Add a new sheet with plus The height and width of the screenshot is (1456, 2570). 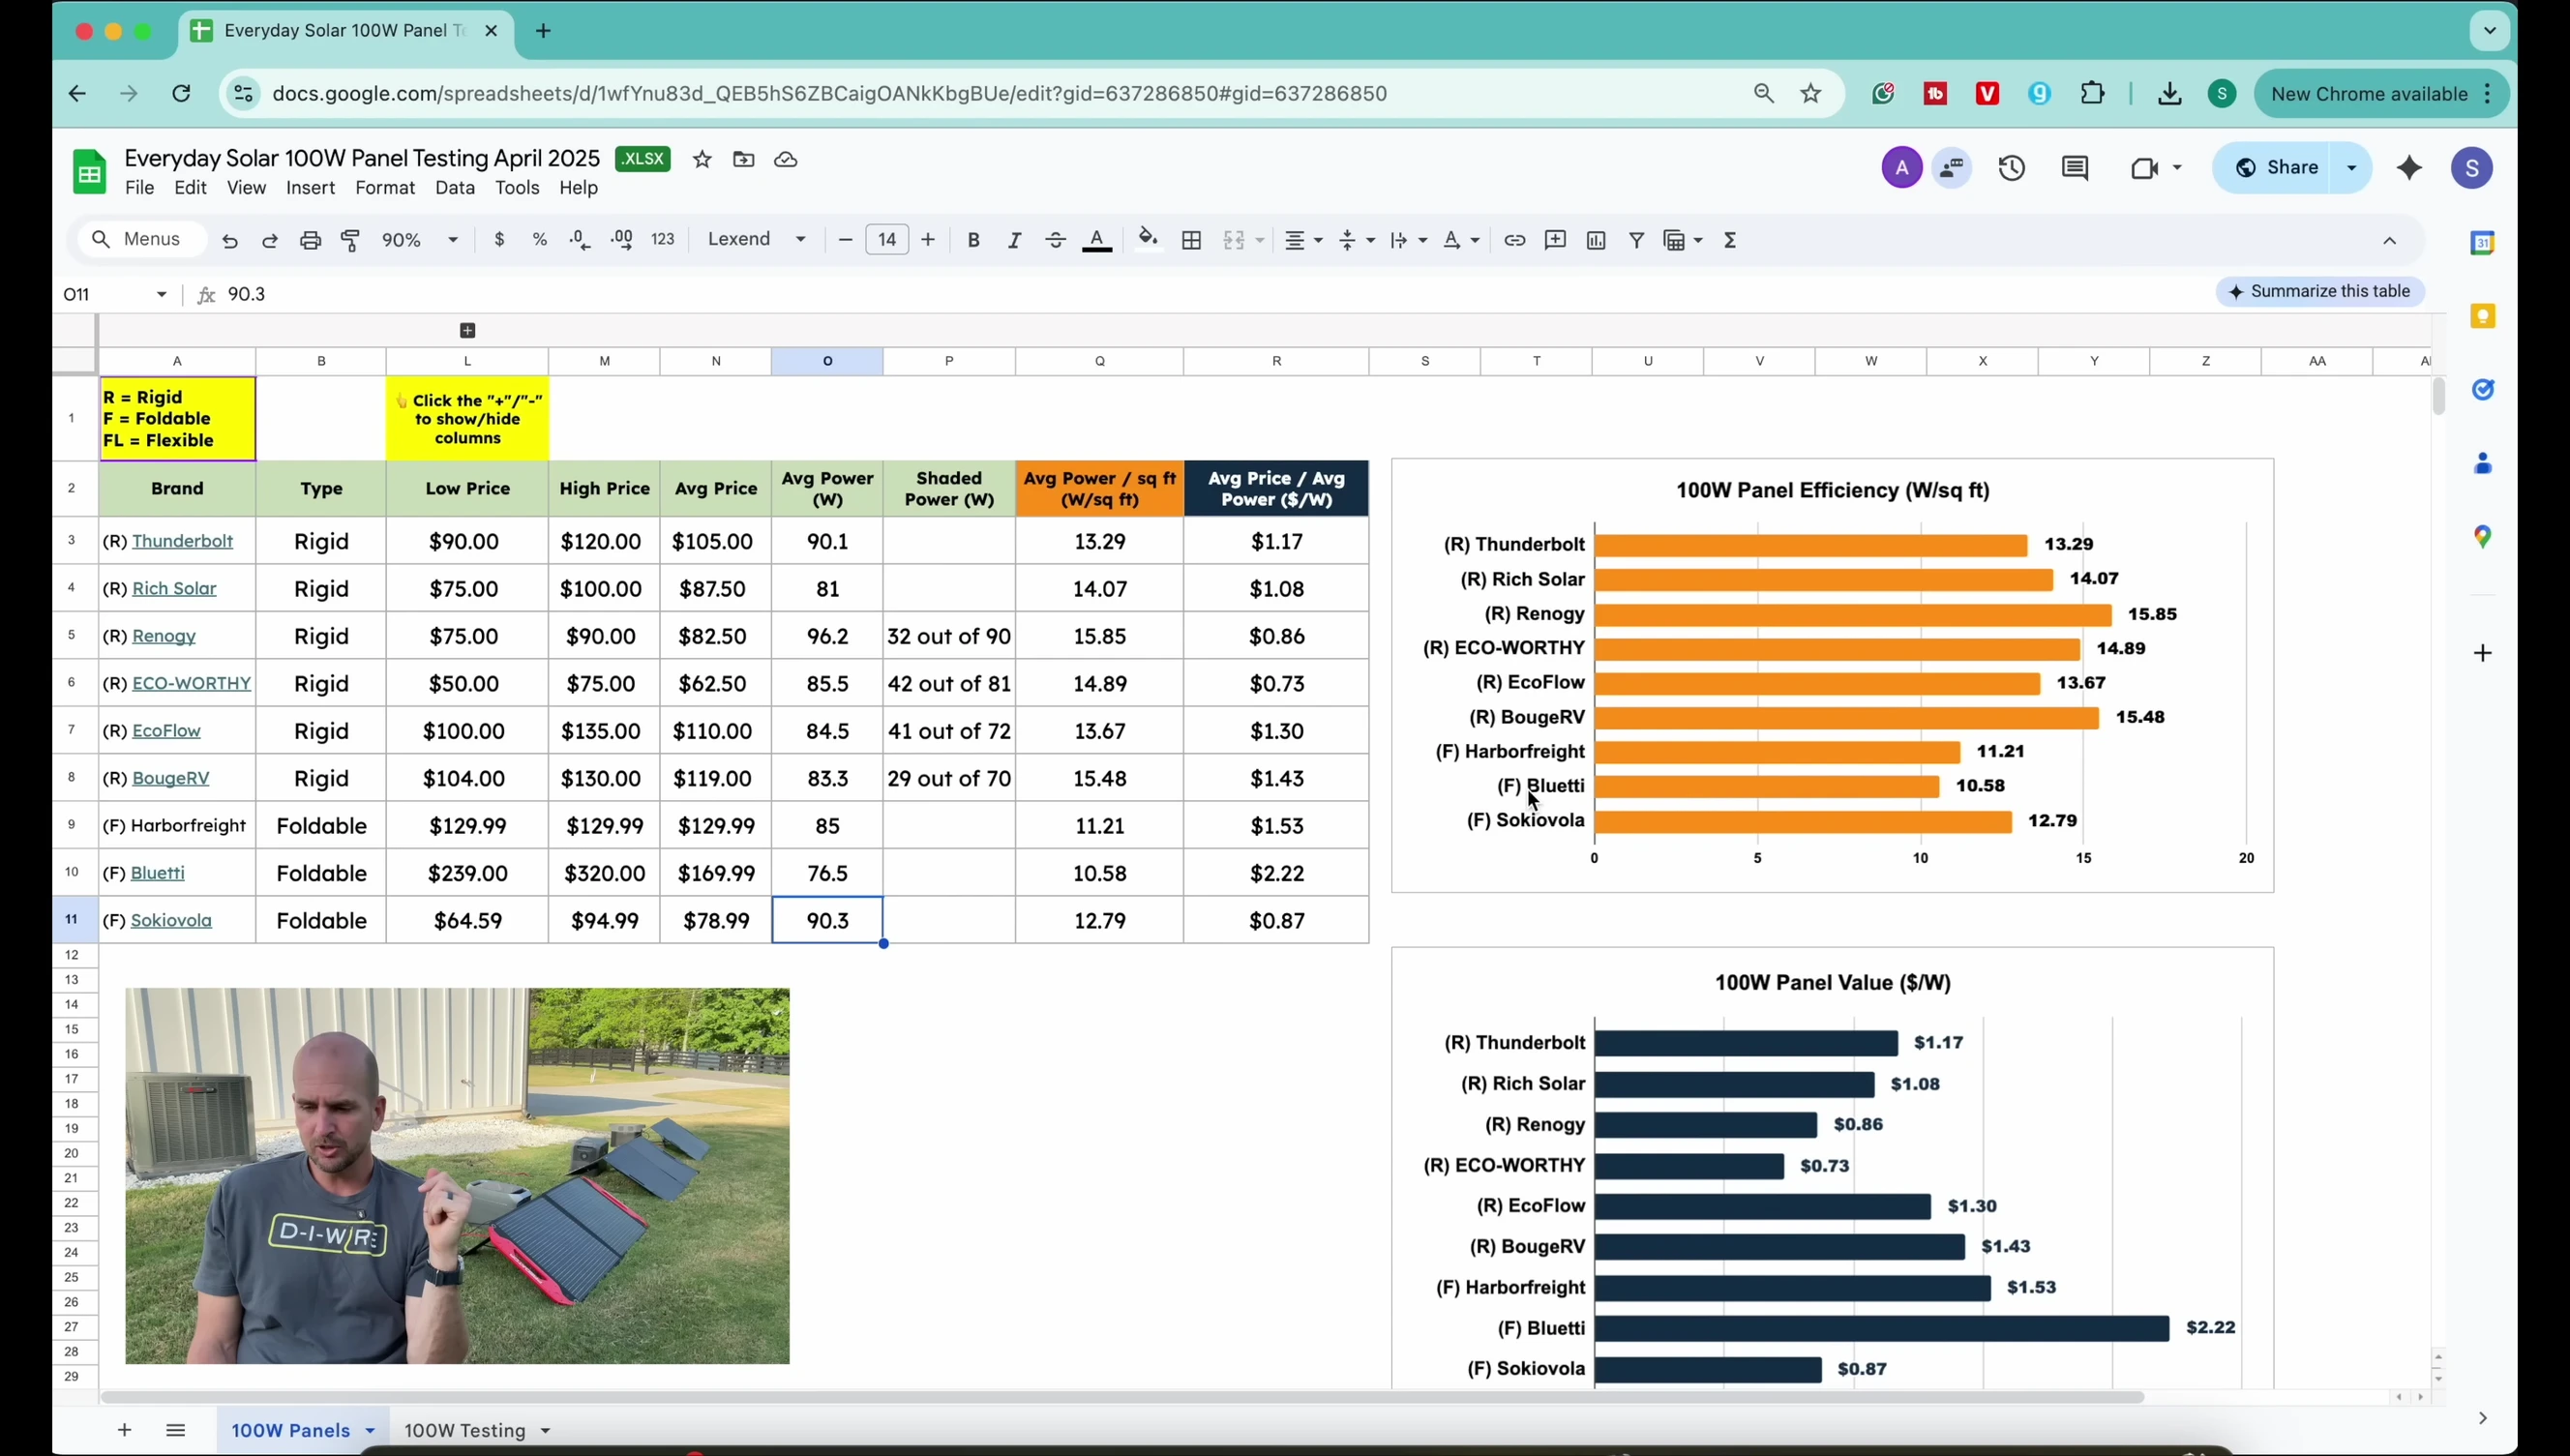124,1431
